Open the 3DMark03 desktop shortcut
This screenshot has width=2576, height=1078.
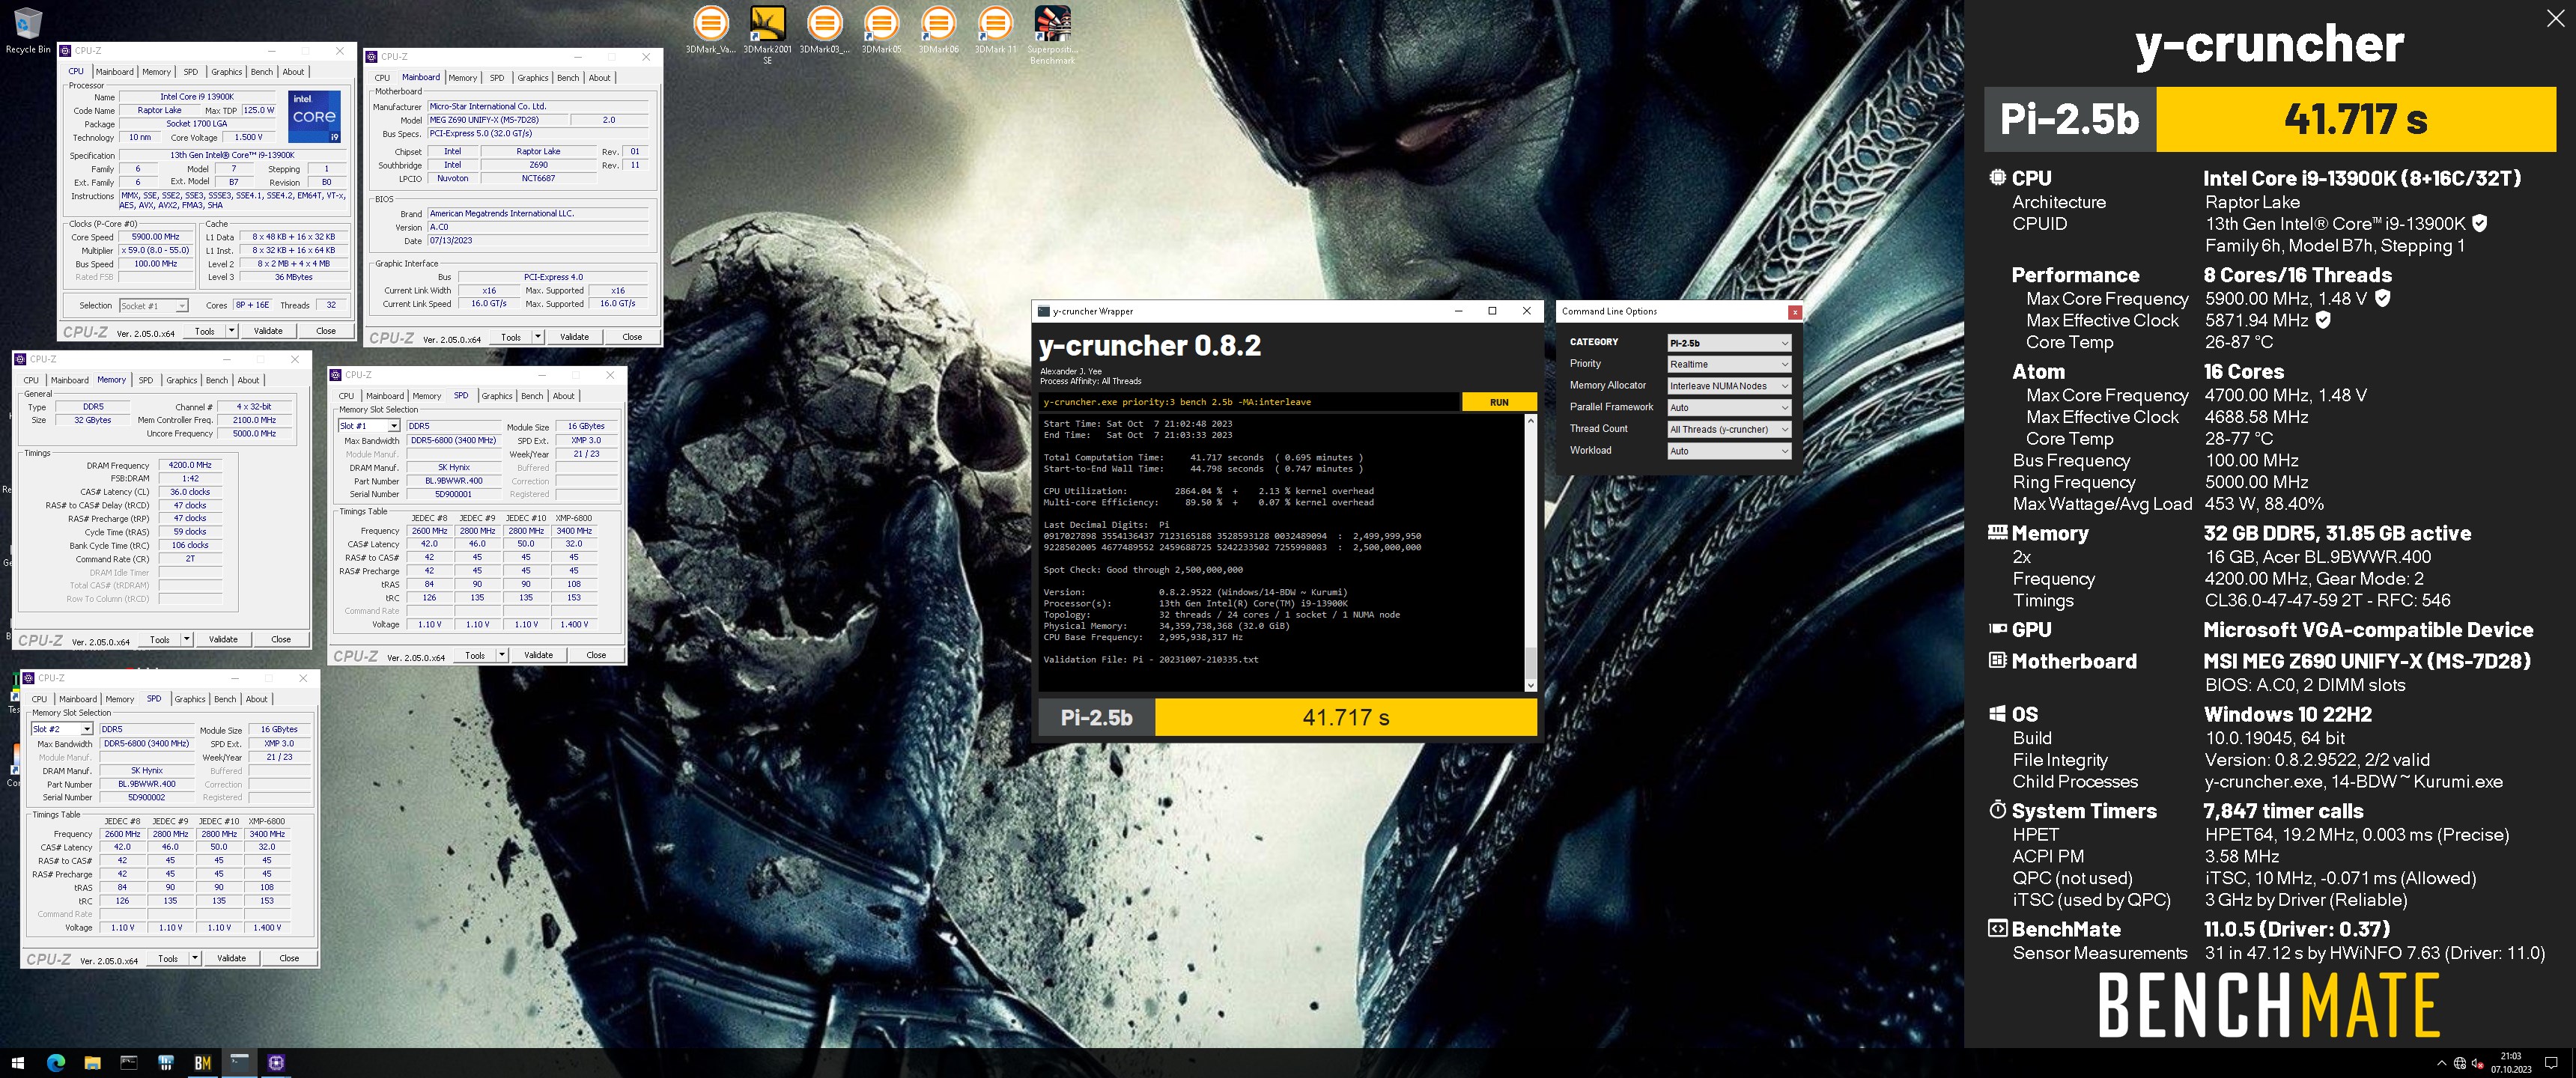[824, 29]
